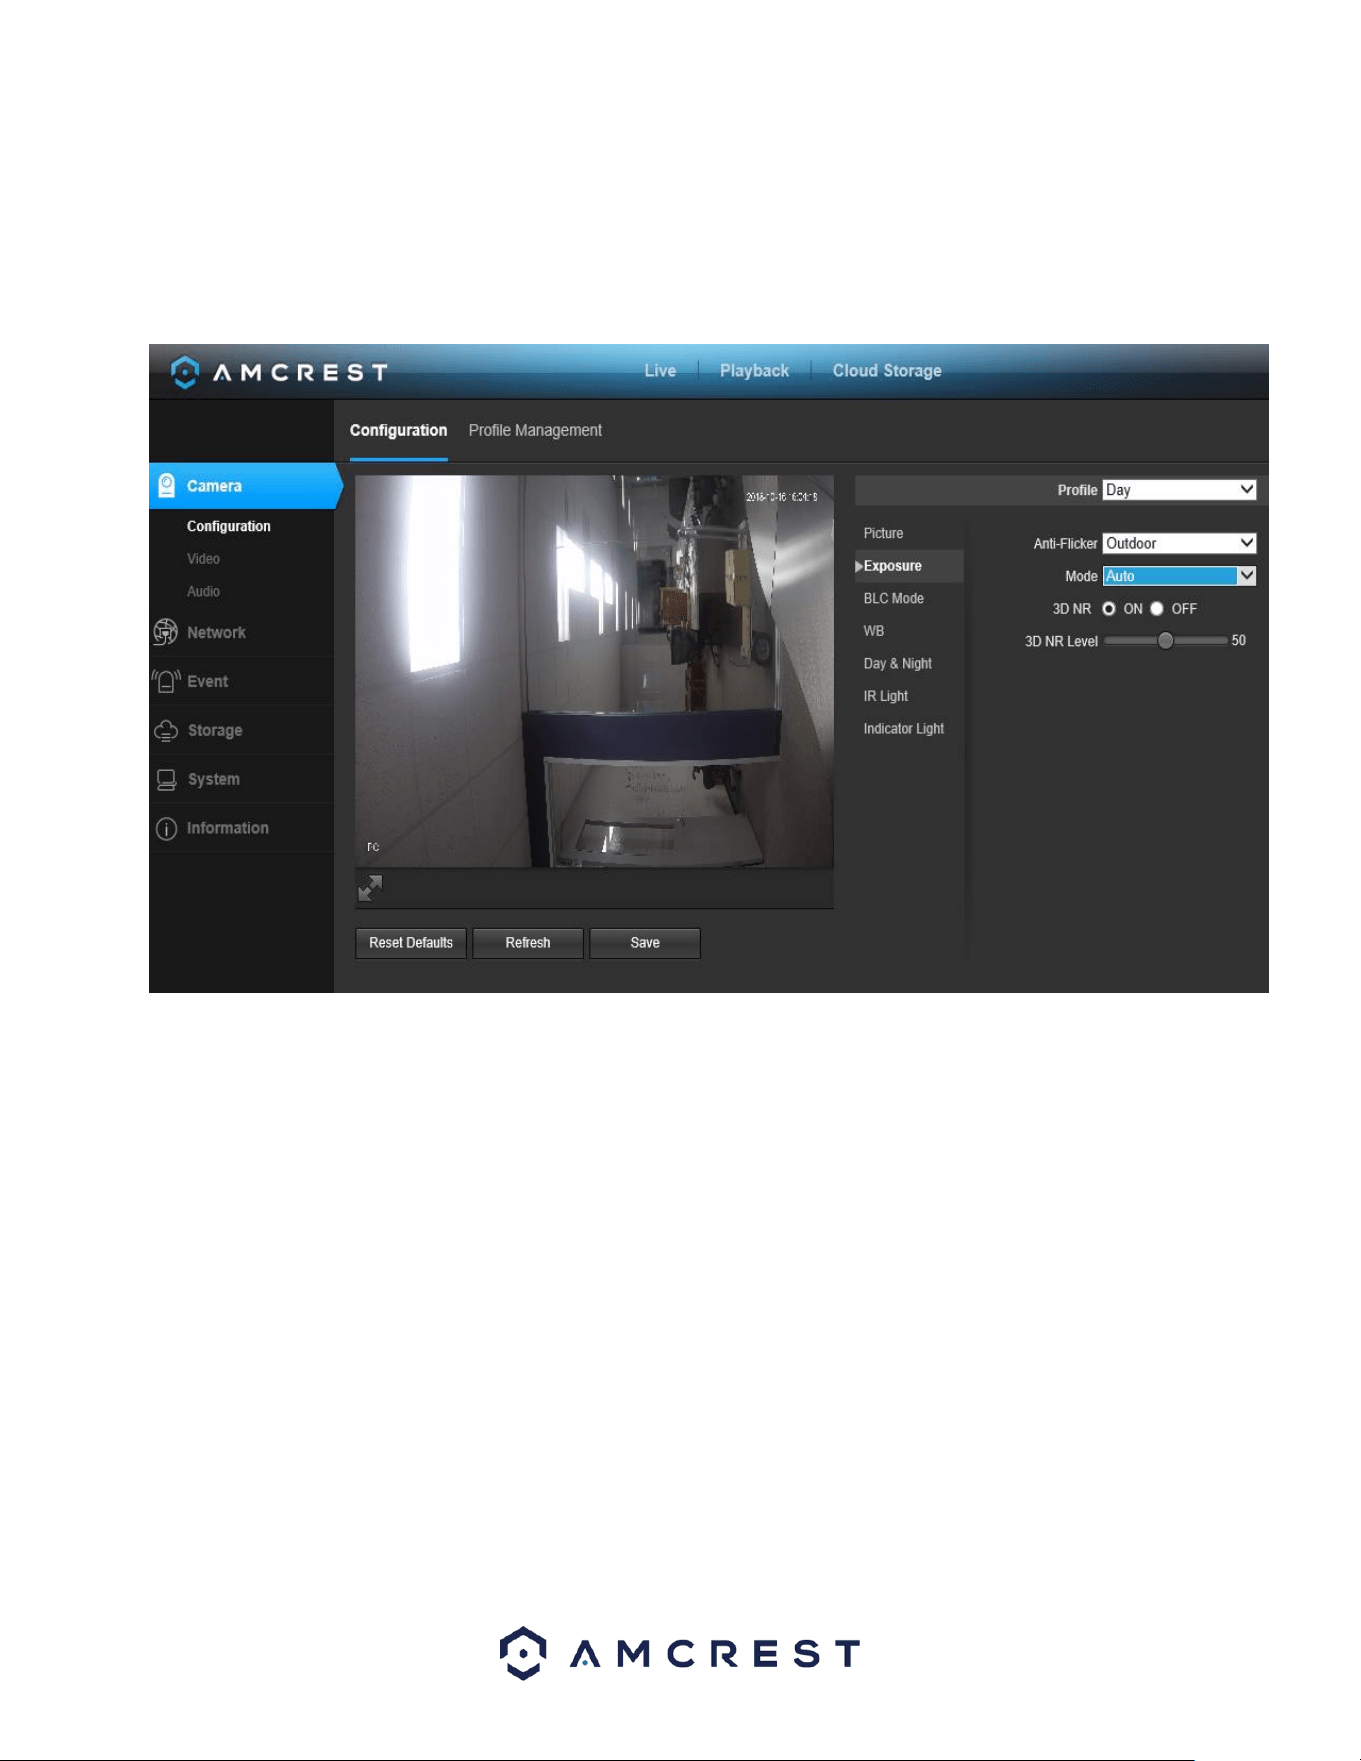Click the Amcrest logo in header
Viewport: 1361px width, 1761px height.
(x=279, y=372)
